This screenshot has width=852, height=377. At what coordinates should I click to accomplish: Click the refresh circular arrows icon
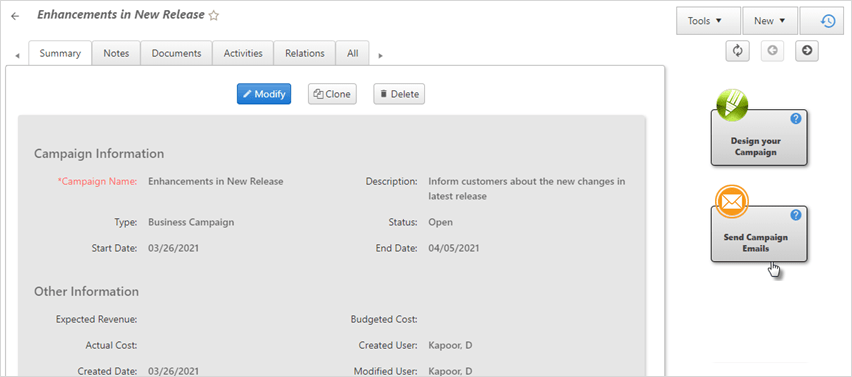click(x=737, y=51)
